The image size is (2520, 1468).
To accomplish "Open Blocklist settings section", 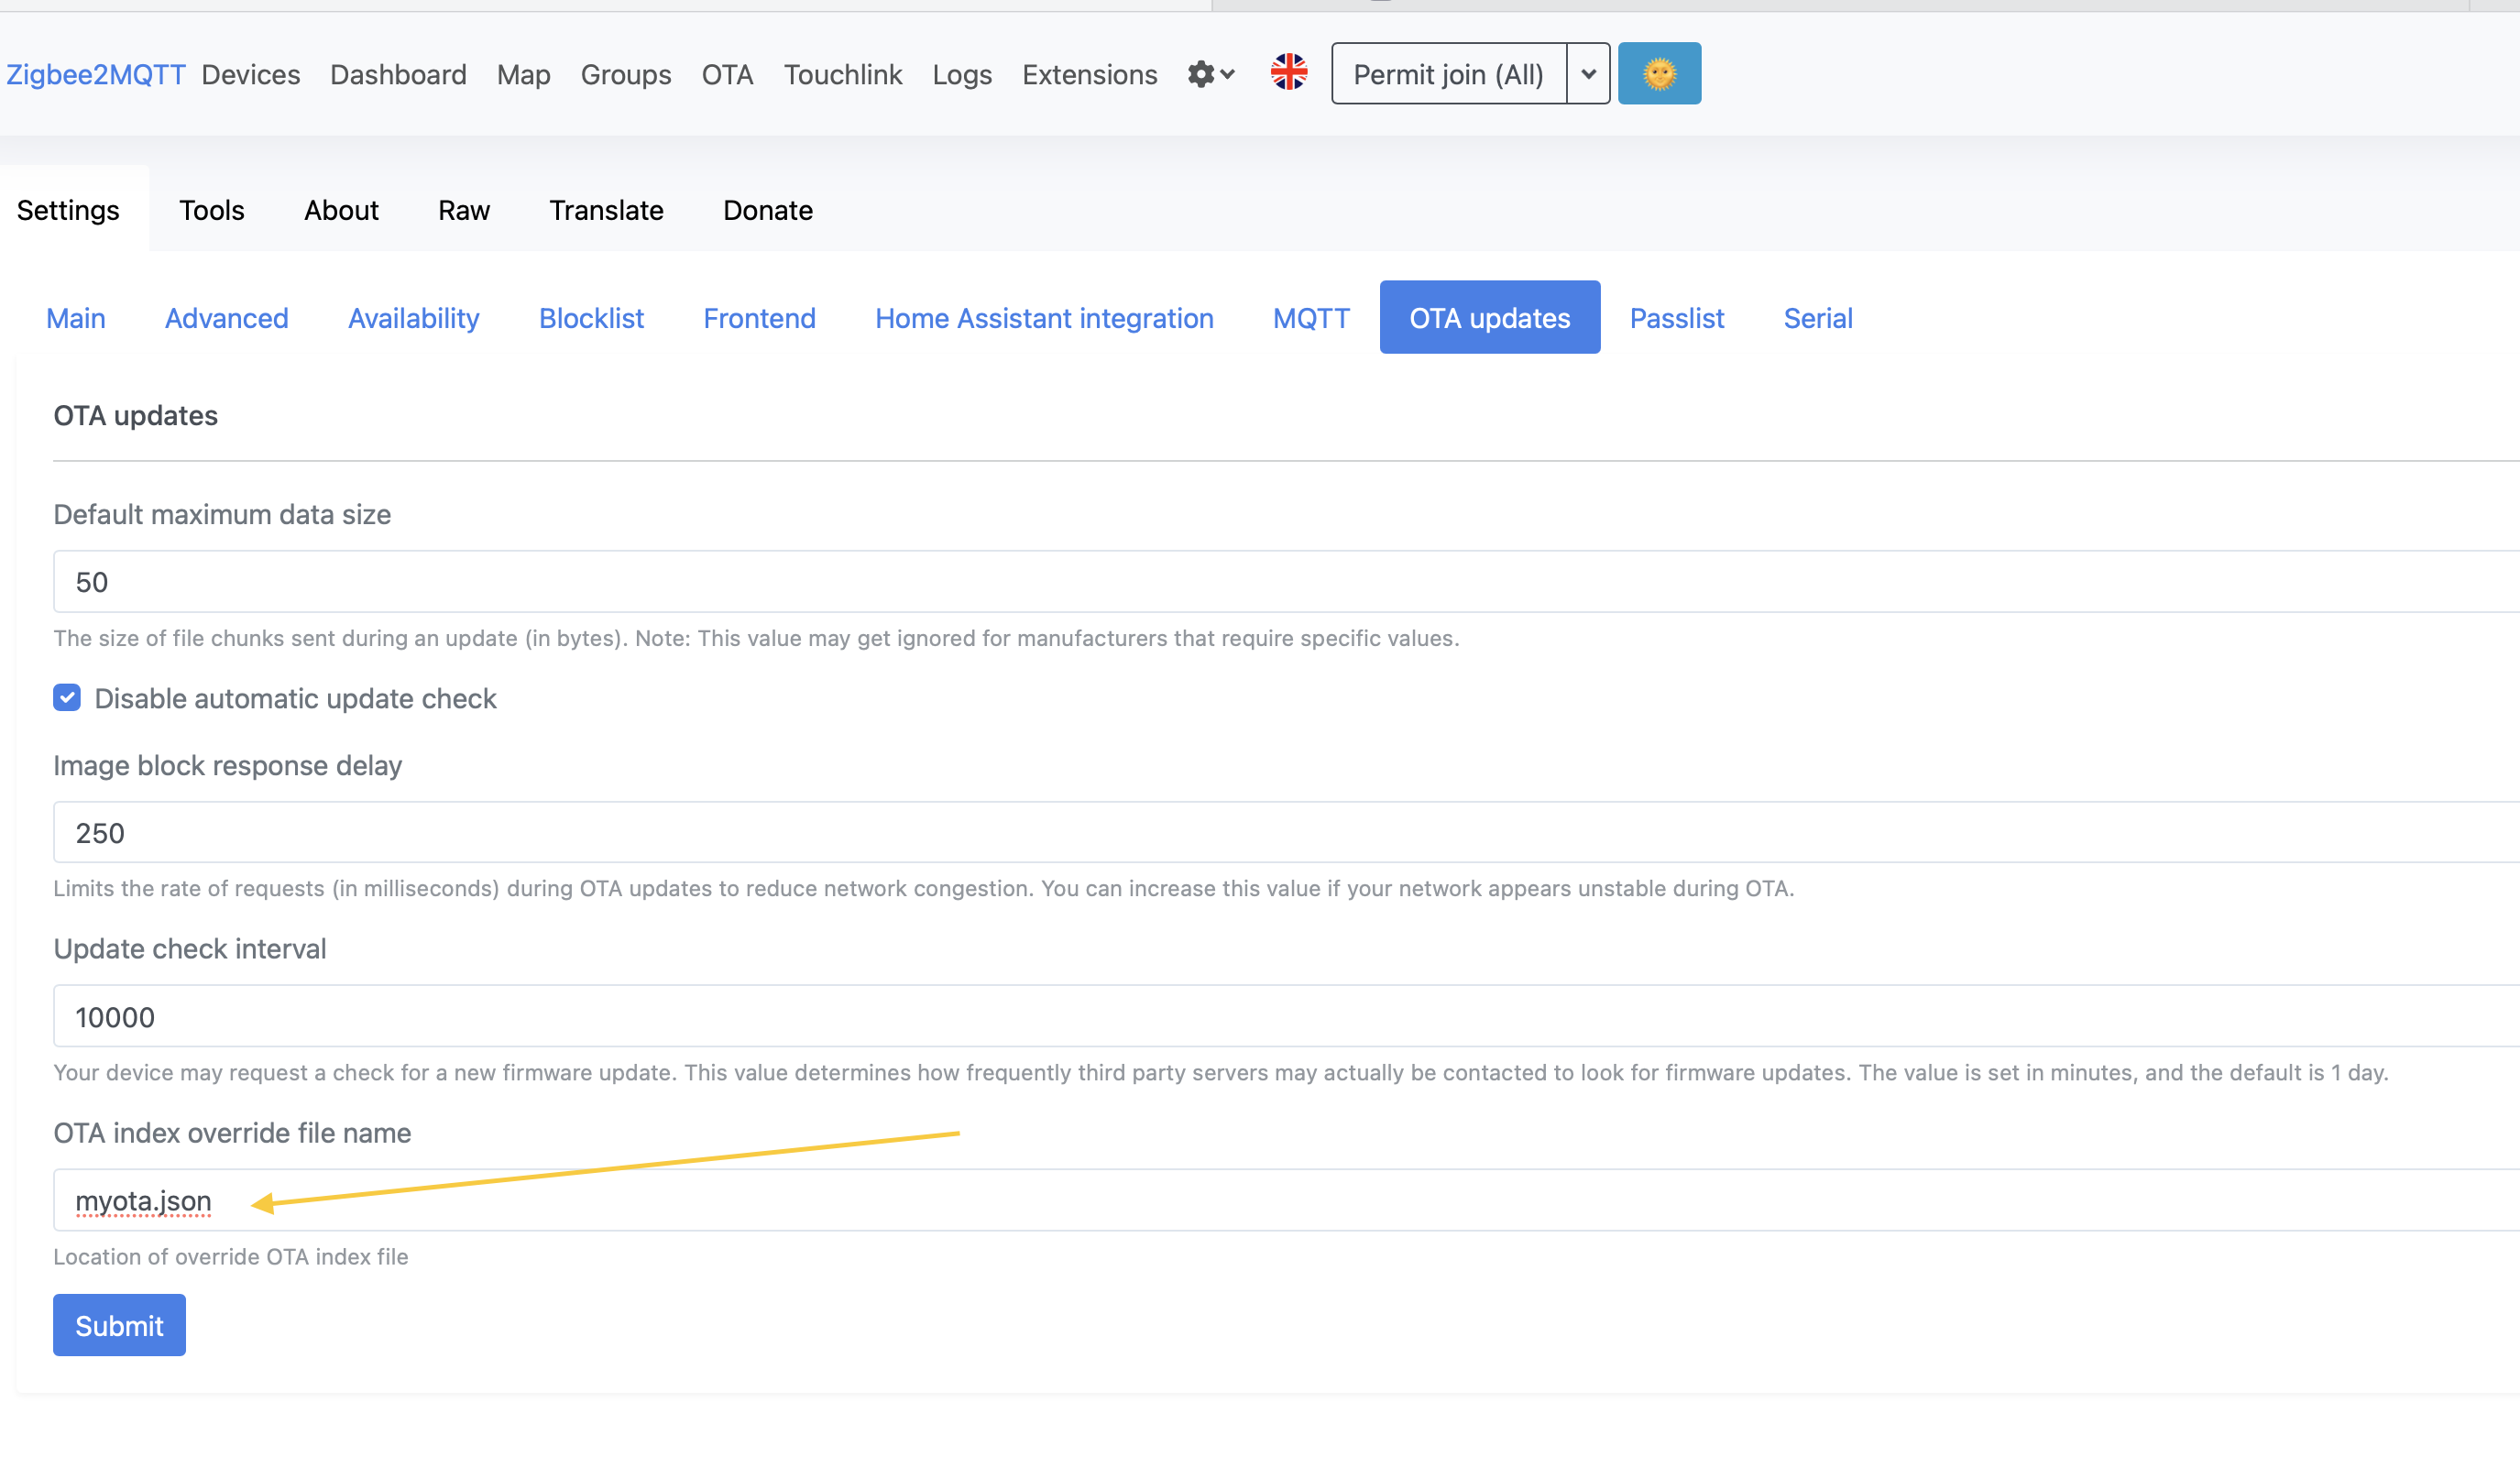I will coord(592,318).
